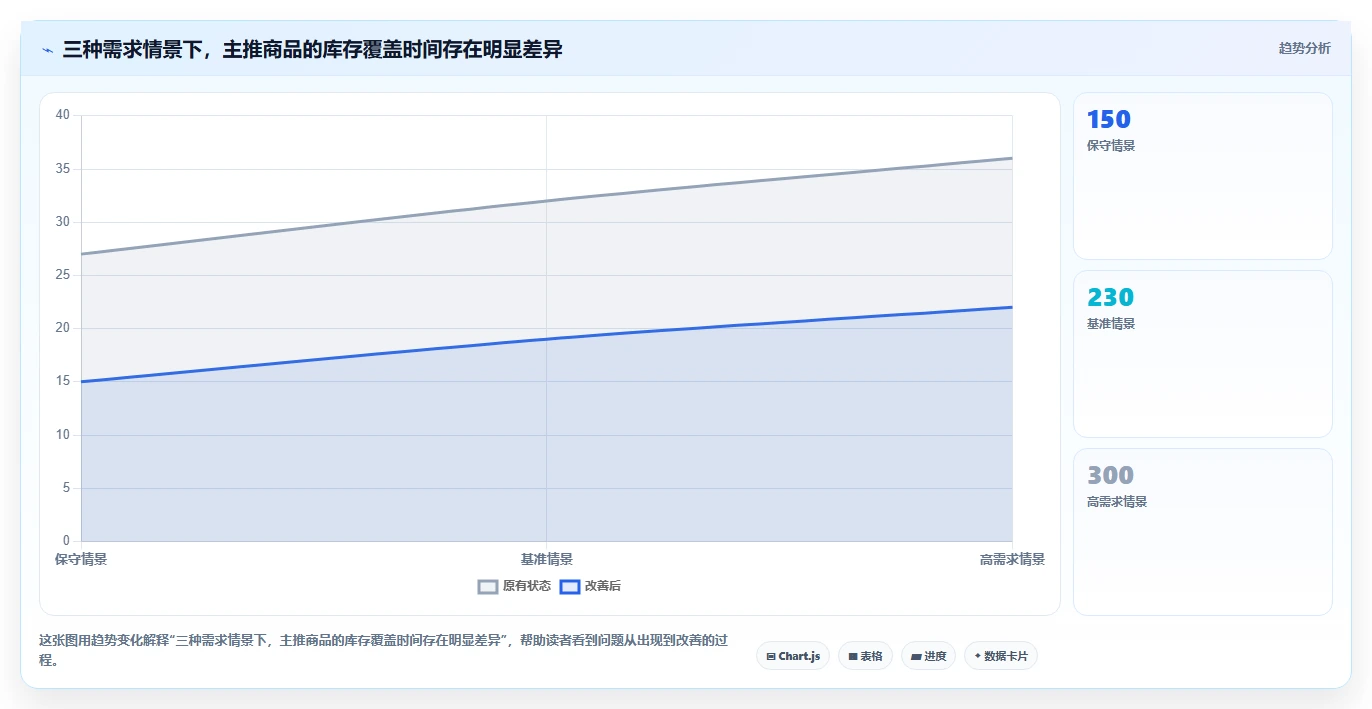Click the 高需求情景 card caption under 300
The image size is (1372, 709).
pyautogui.click(x=1117, y=502)
